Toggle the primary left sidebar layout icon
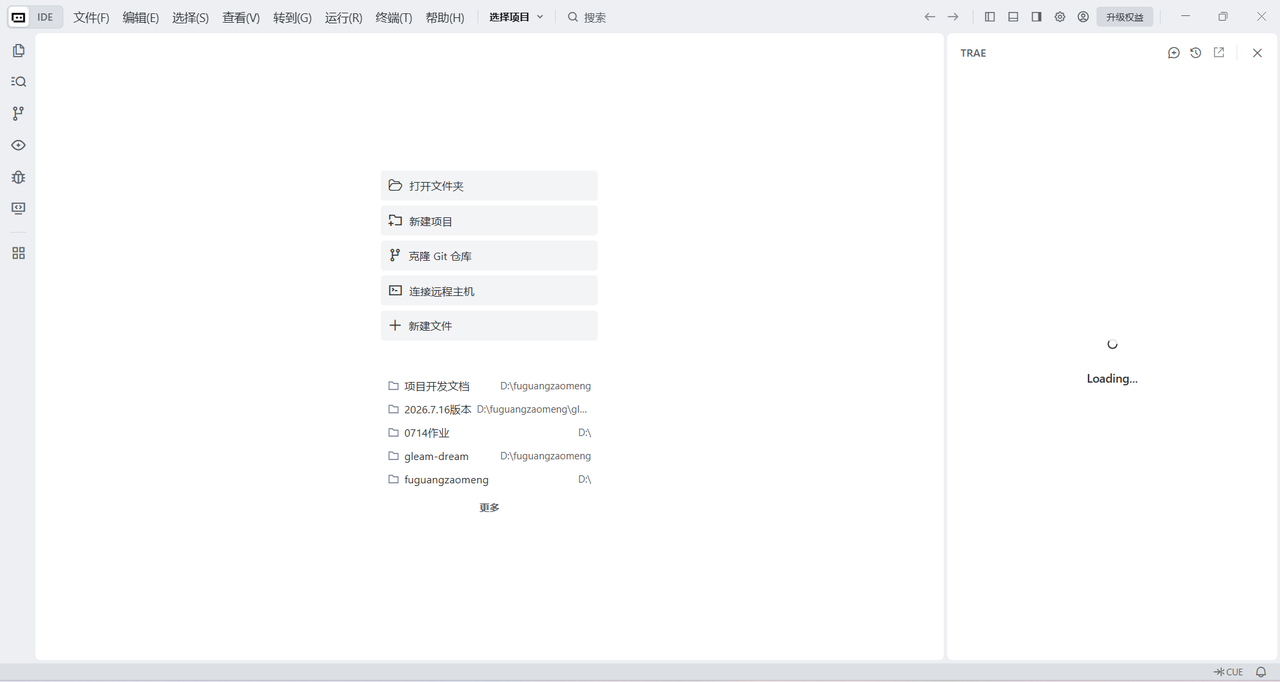1280x682 pixels. [x=990, y=17]
